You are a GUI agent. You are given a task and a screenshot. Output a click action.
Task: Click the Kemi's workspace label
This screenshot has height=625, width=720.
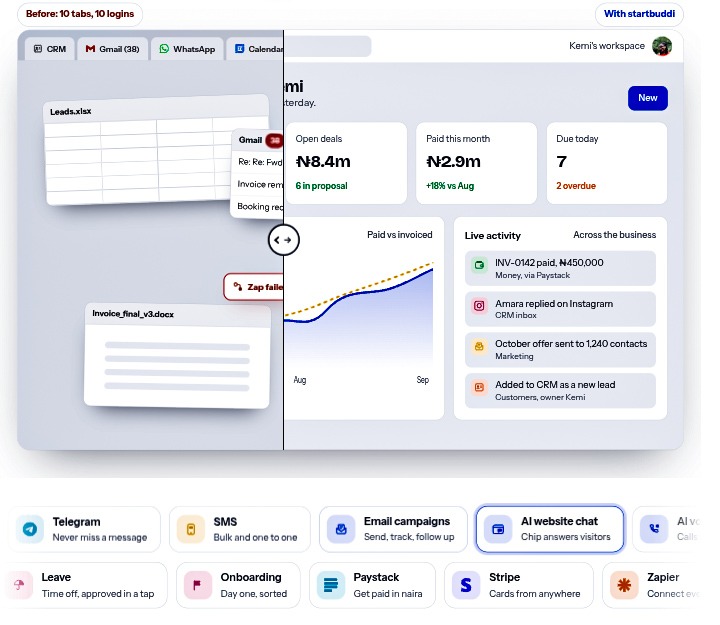click(x=607, y=46)
